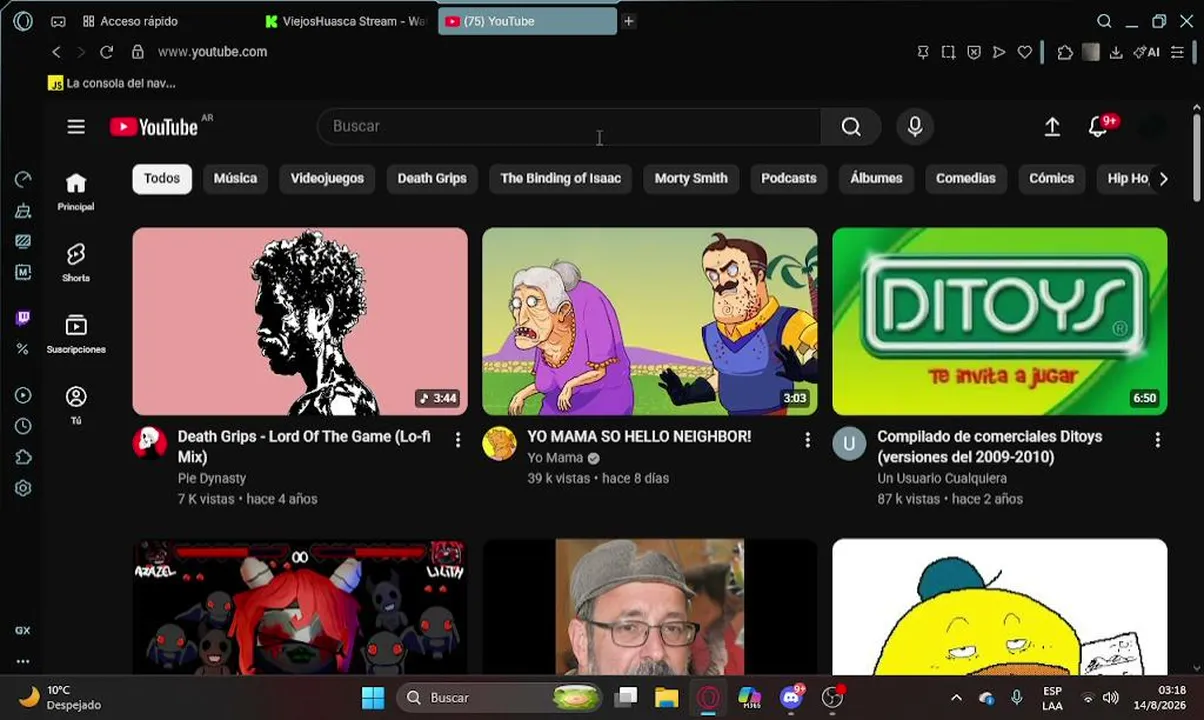Open GX Cleaner broom icon in sidebar
The width and height of the screenshot is (1204, 720).
(22, 211)
